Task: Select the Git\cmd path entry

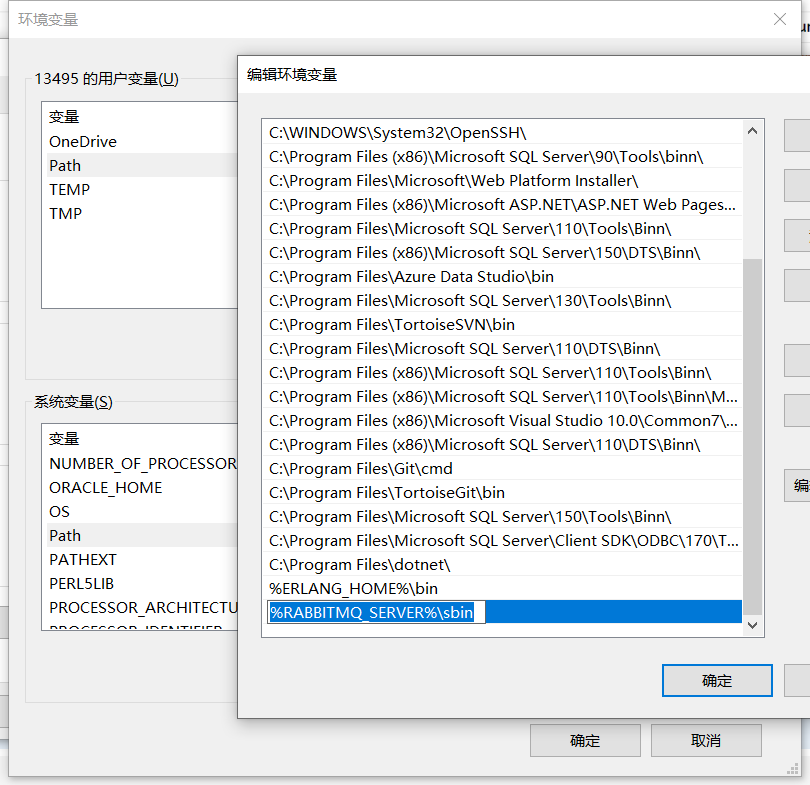Action: click(x=502, y=469)
